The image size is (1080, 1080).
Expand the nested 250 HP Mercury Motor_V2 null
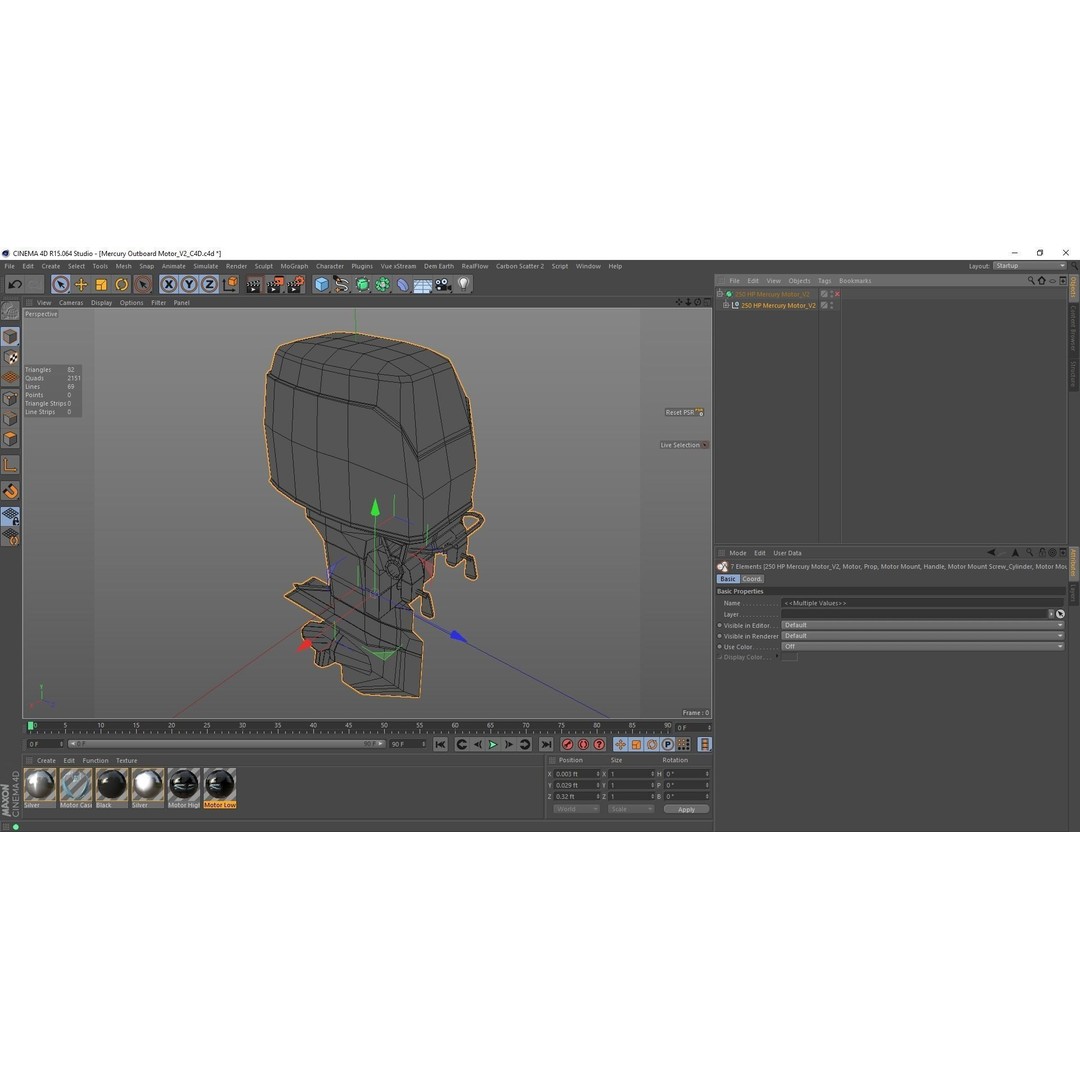(x=726, y=305)
